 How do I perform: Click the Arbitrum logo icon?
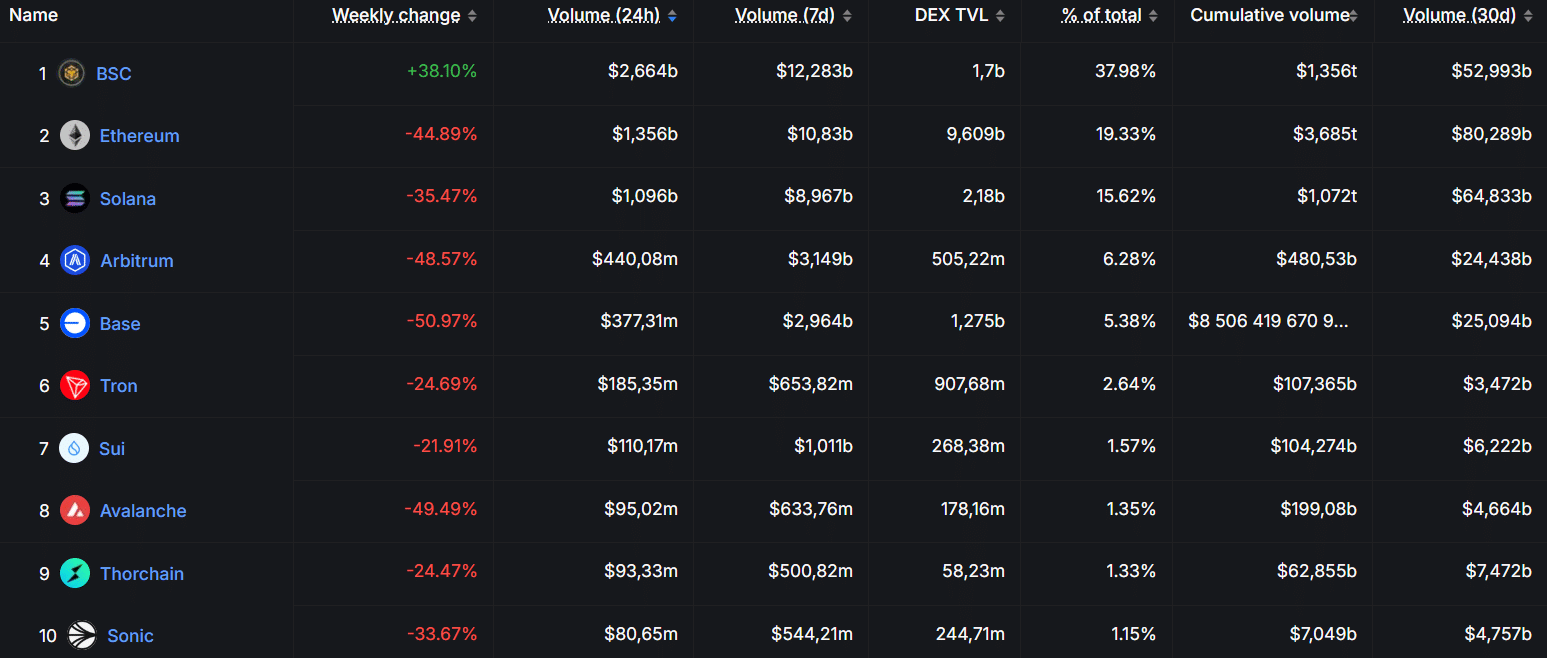click(75, 261)
